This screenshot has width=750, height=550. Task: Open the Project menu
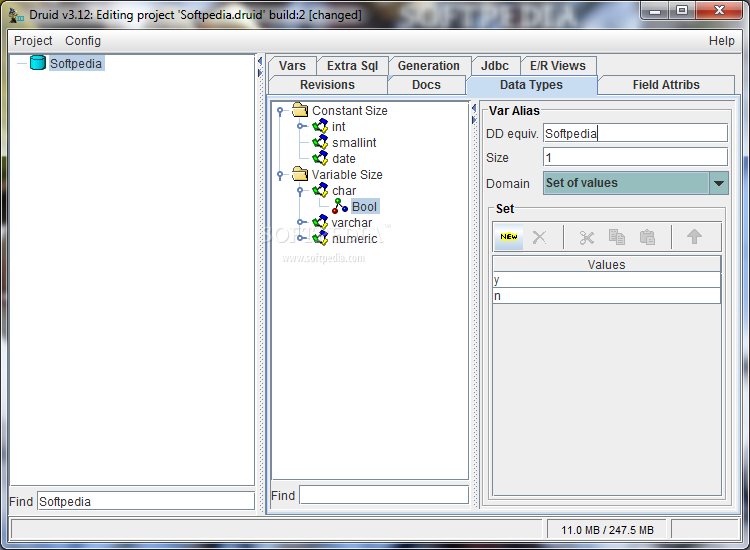tap(33, 41)
